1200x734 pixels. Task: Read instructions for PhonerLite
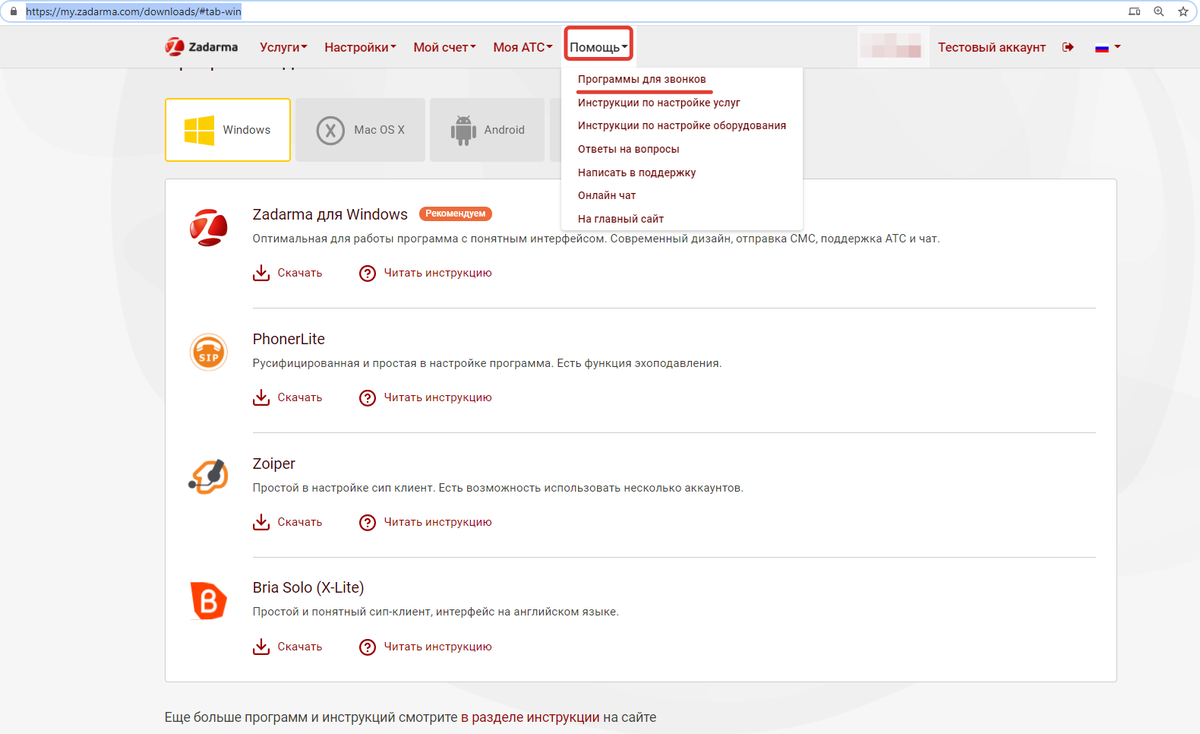pos(438,398)
